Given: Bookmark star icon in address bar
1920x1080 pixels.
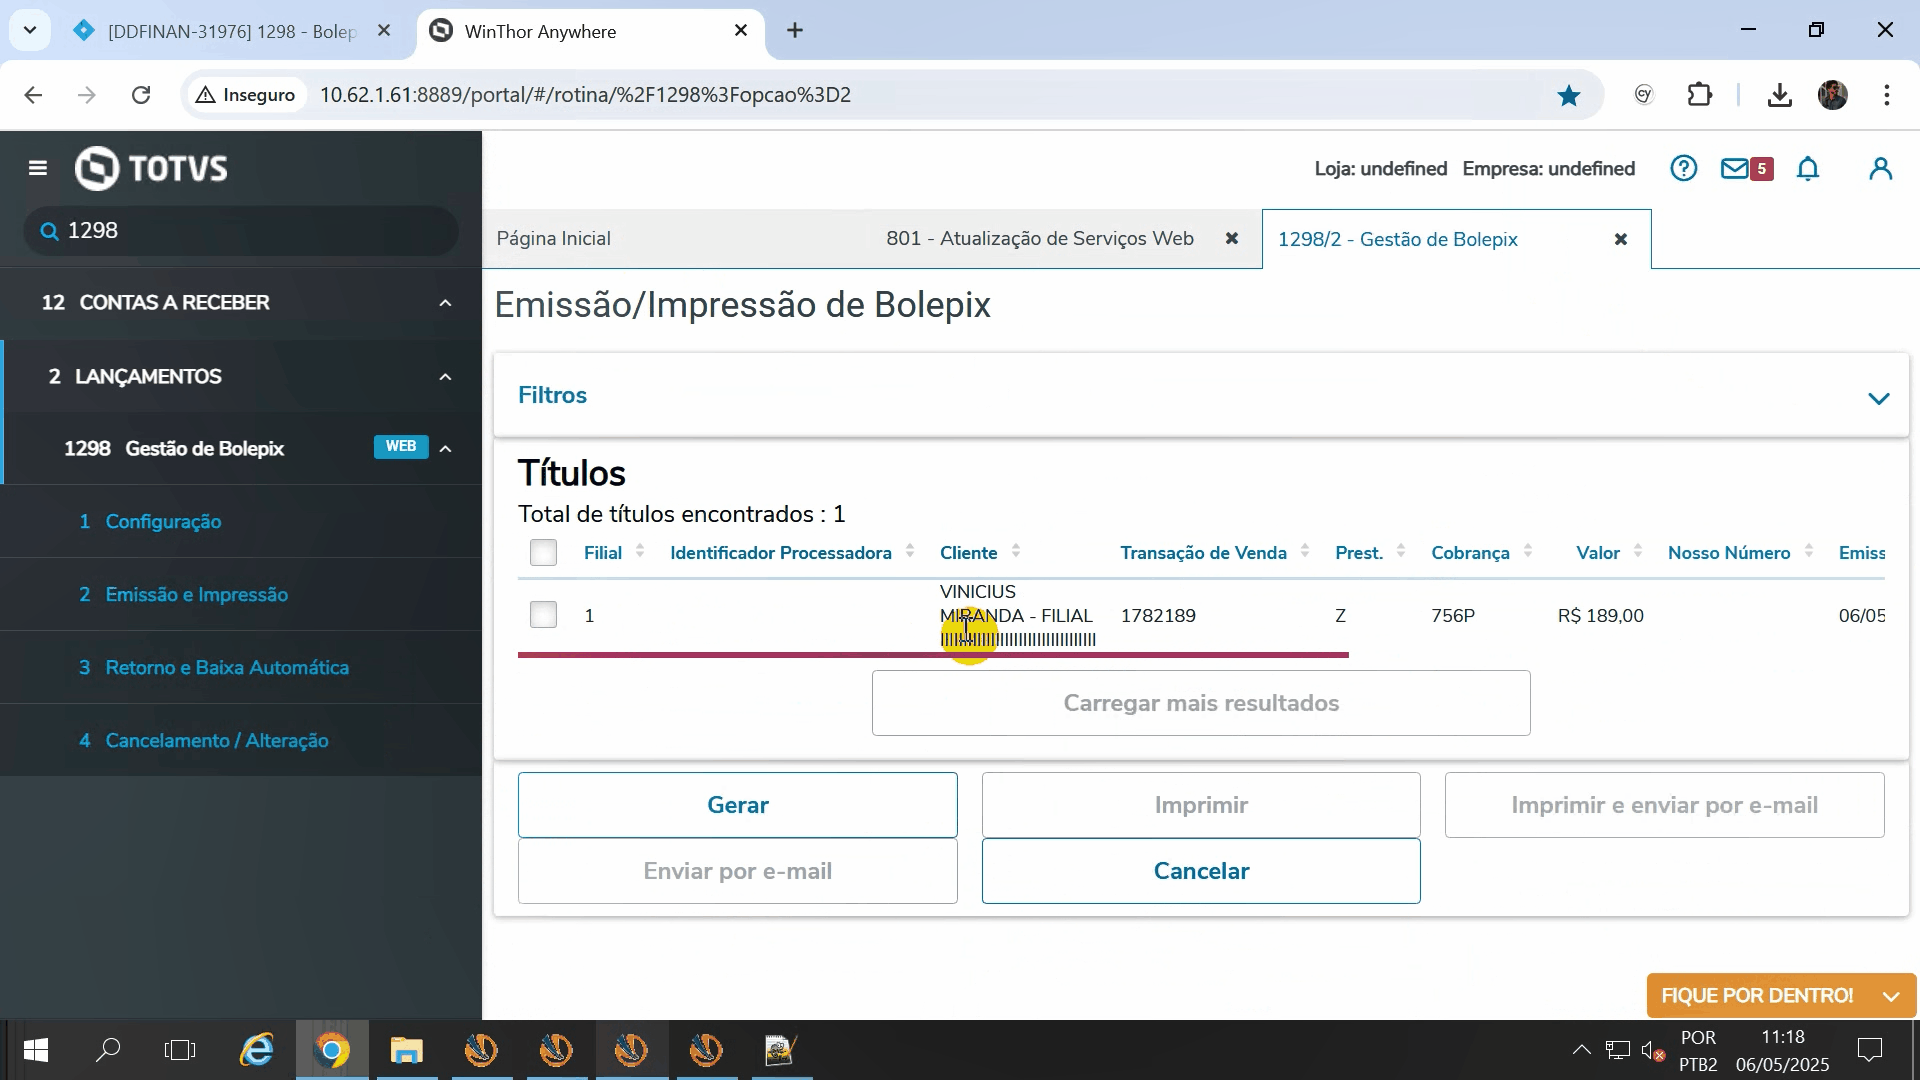Looking at the screenshot, I should pos(1568,95).
